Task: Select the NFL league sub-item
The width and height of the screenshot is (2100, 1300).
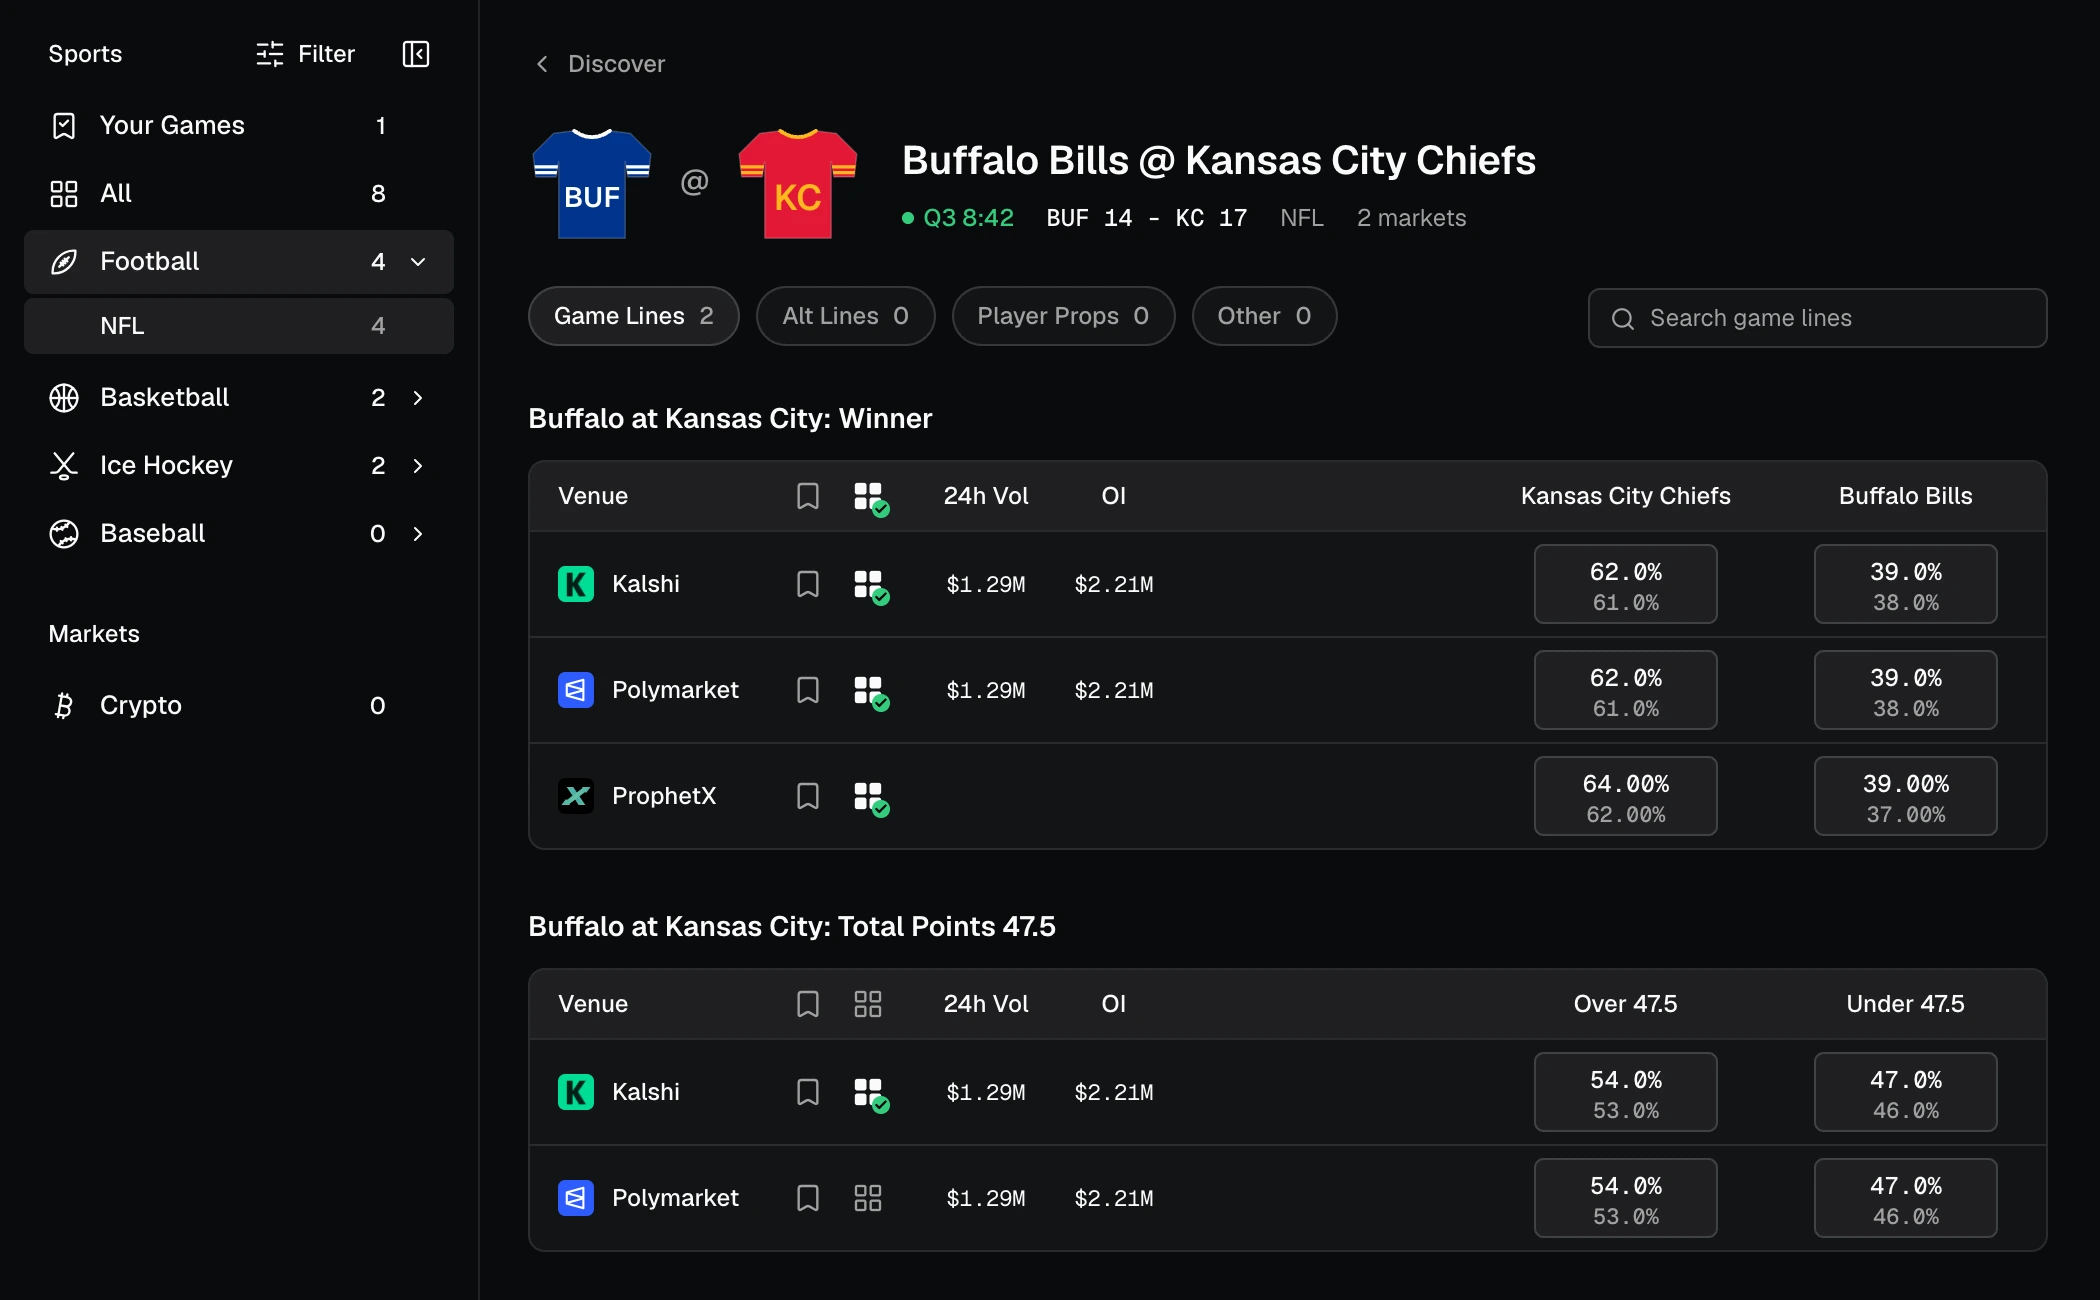Action: pyautogui.click(x=239, y=326)
